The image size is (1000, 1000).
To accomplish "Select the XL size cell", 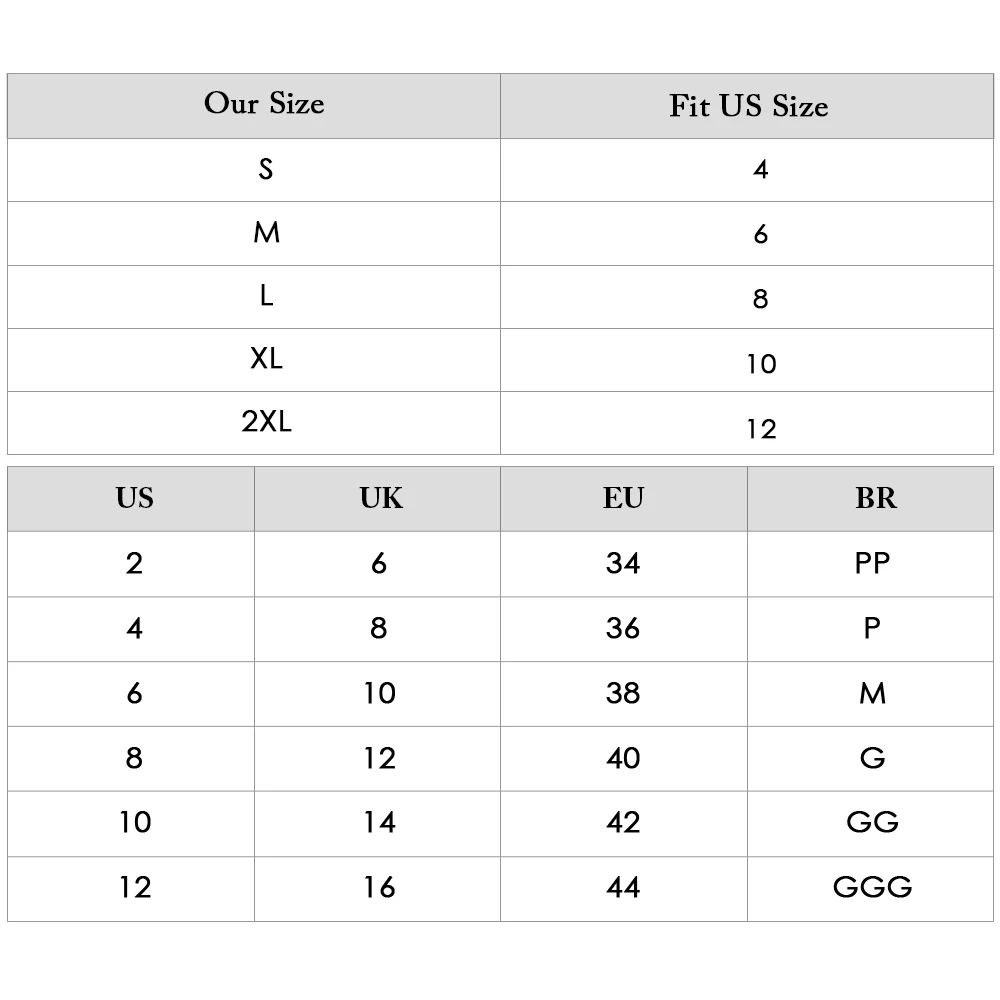I will pos(254,360).
